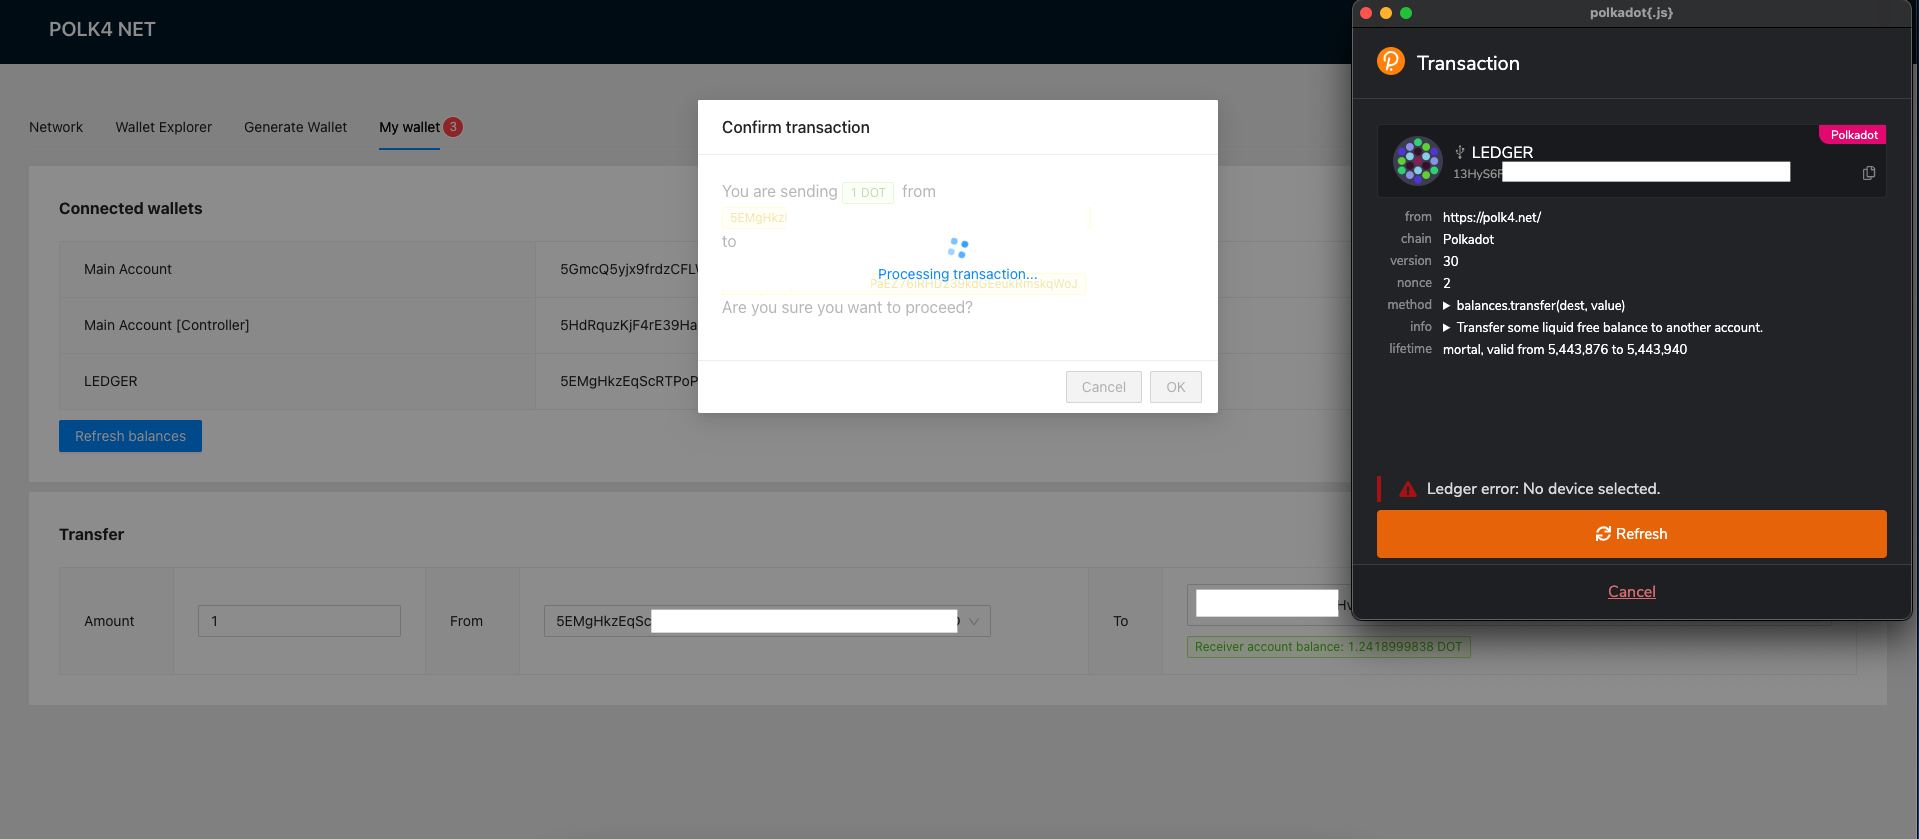This screenshot has width=1919, height=839.
Task: Open the Wallet Explorer tab
Action: coord(164,127)
